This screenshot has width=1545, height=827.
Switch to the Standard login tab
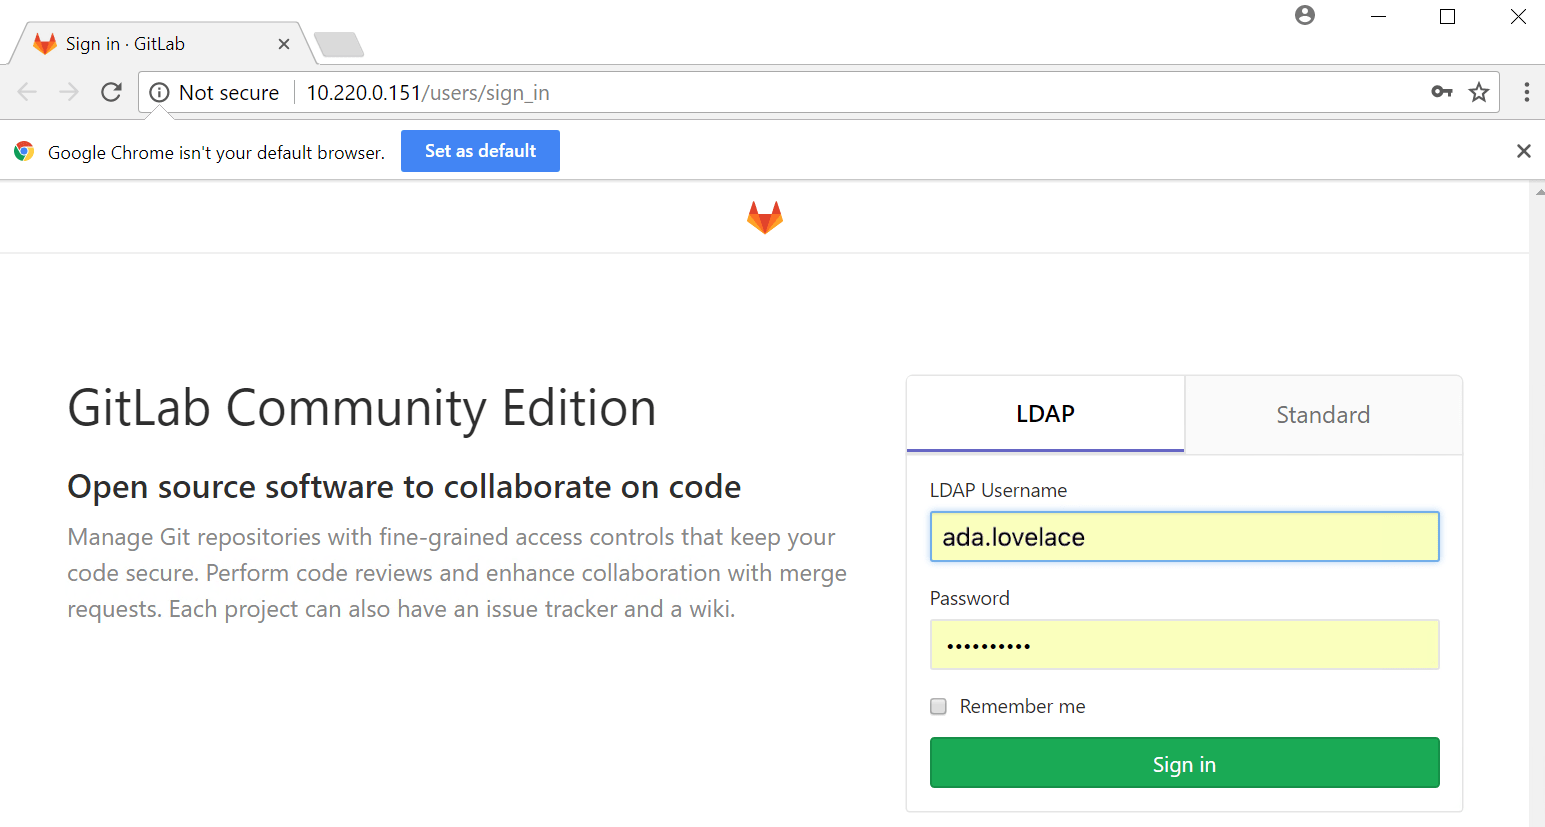coord(1323,415)
